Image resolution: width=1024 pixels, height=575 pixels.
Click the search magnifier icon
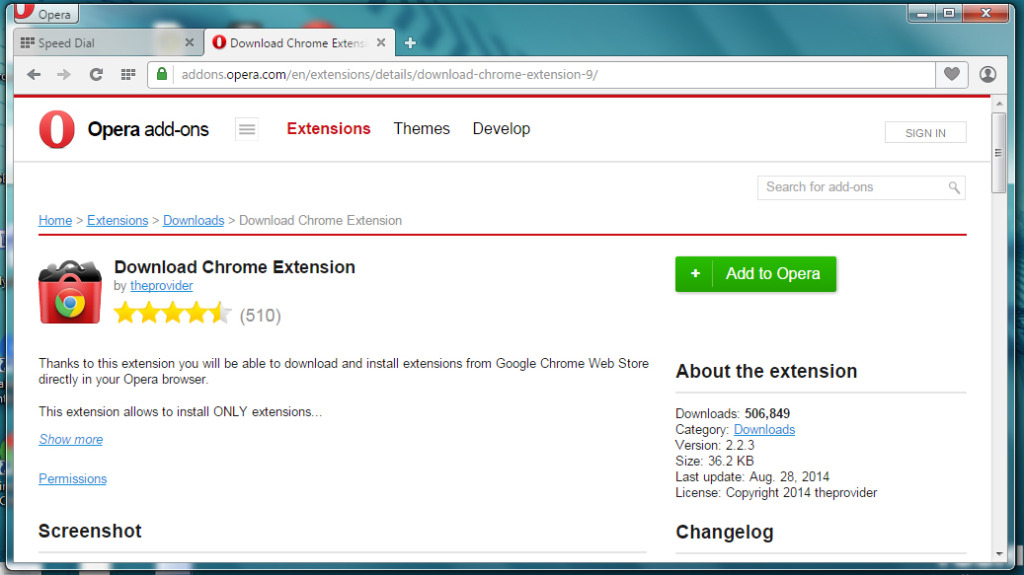[954, 187]
